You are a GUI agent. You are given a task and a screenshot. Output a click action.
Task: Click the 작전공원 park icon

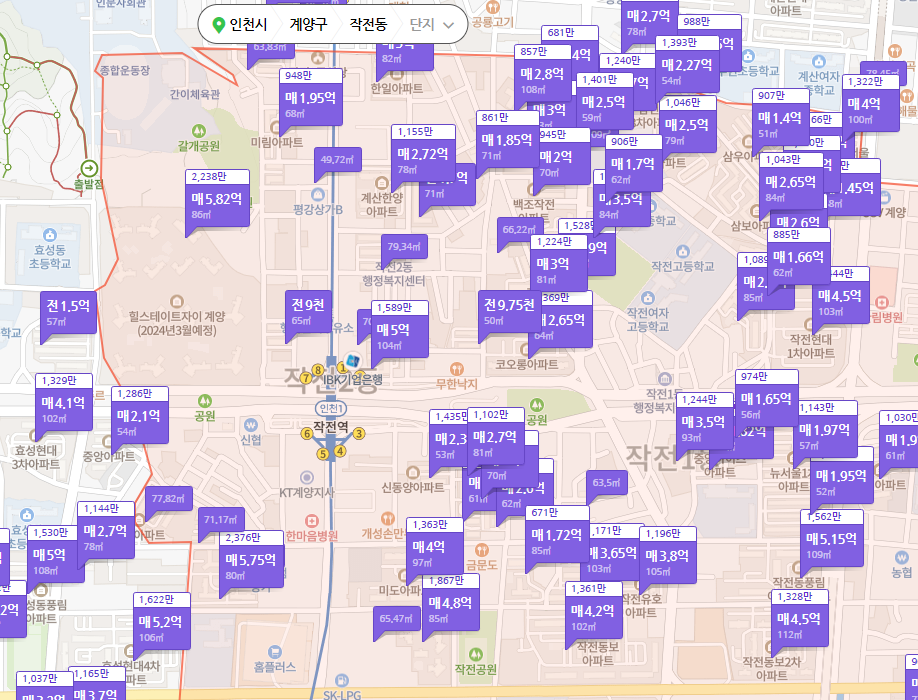point(476,654)
